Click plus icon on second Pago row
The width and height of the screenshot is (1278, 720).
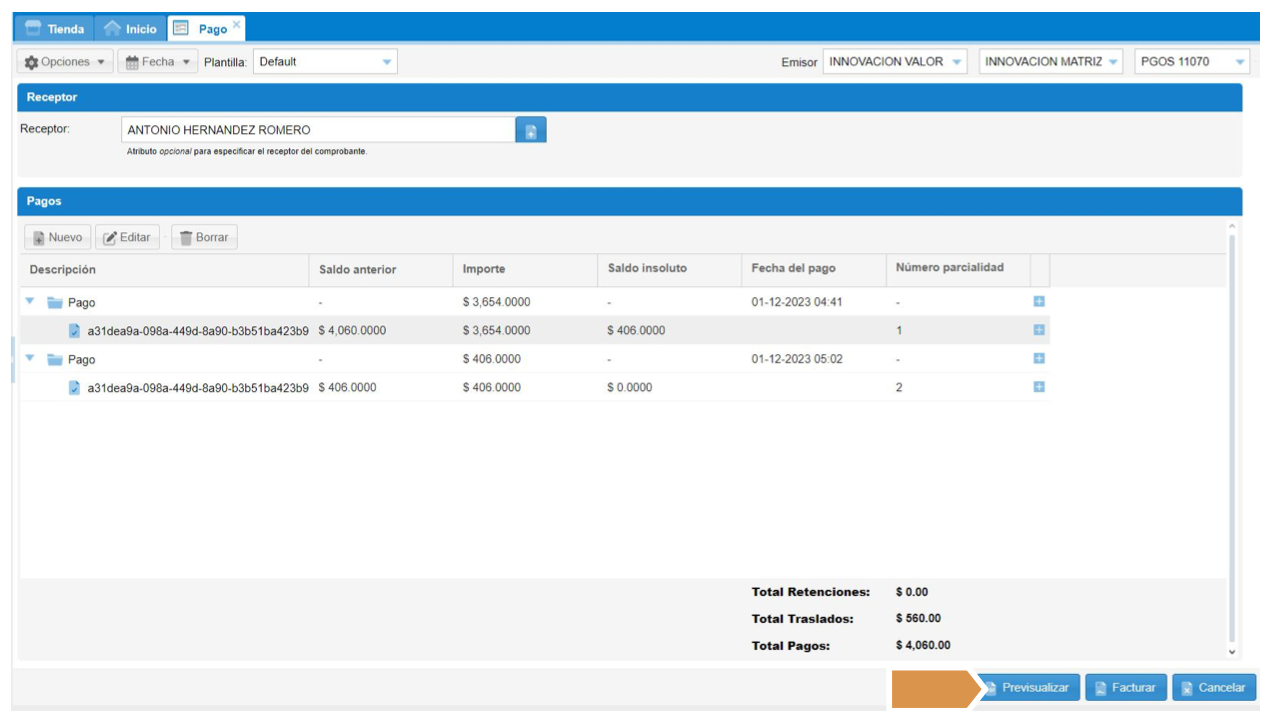click(1039, 359)
